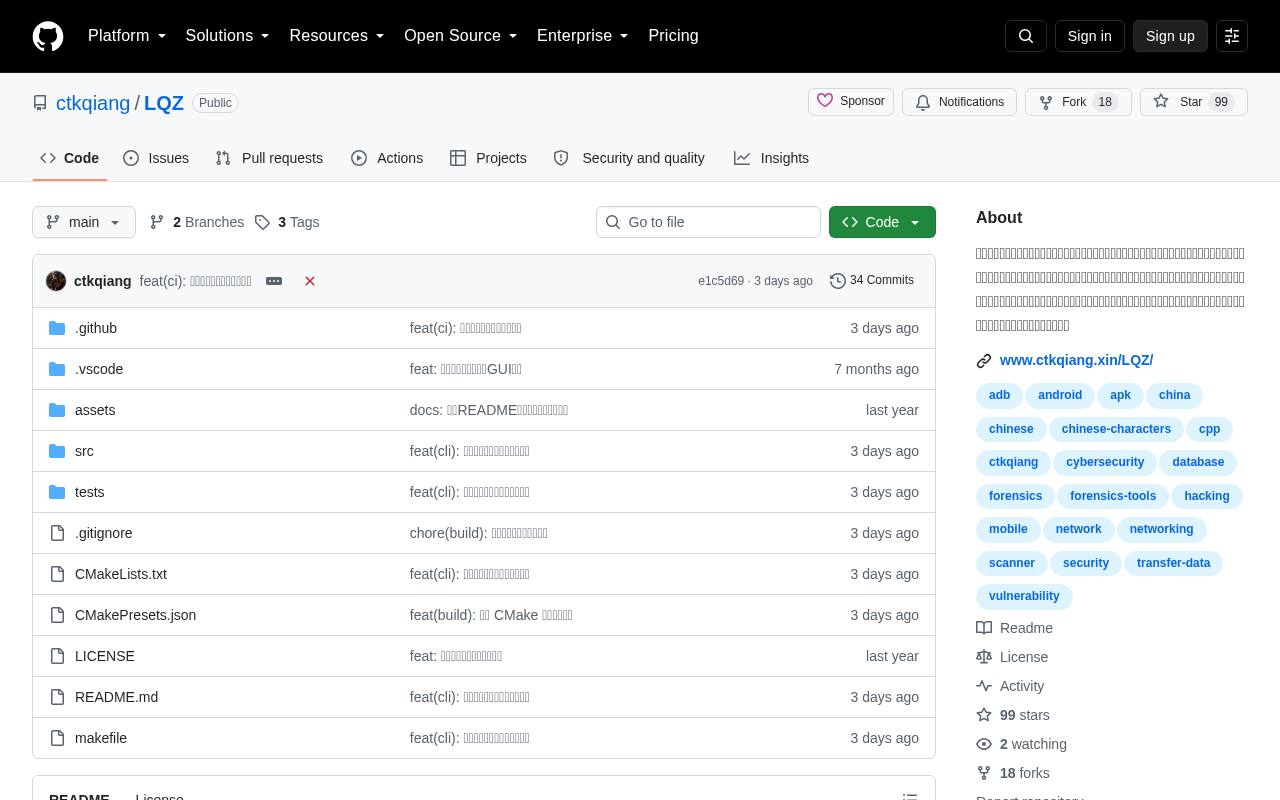Viewport: 1280px width, 800px height.
Task: Fork the repository using the Fork button
Action: (x=1078, y=102)
